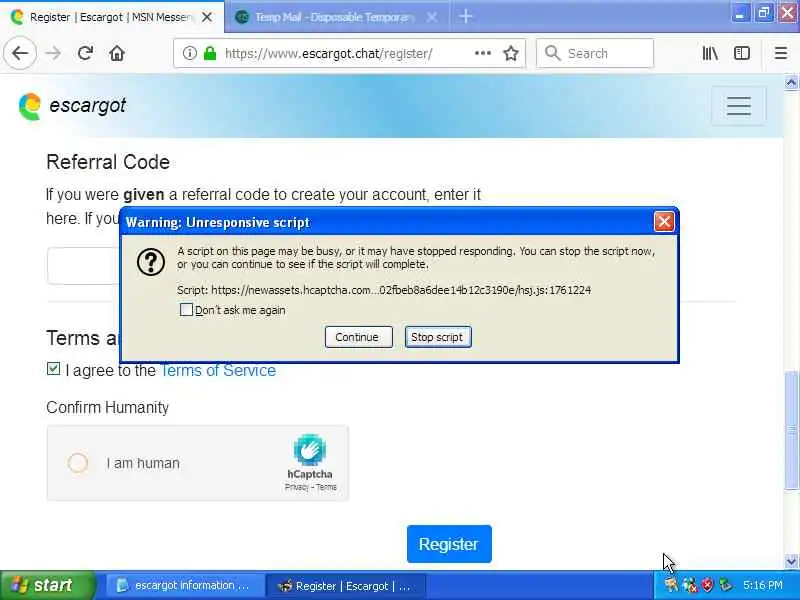Viewport: 800px width, 600px height.
Task: Show site information icon in address bar
Action: coord(189,53)
